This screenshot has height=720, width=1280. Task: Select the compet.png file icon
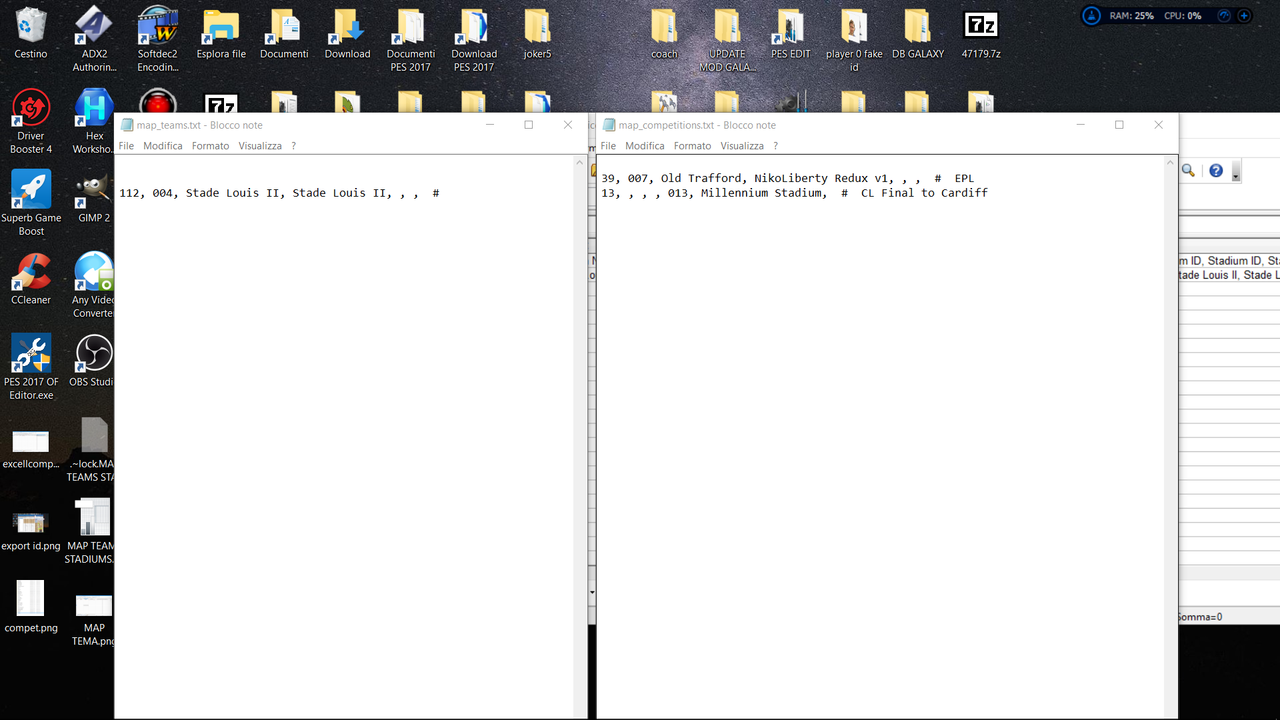(31, 607)
